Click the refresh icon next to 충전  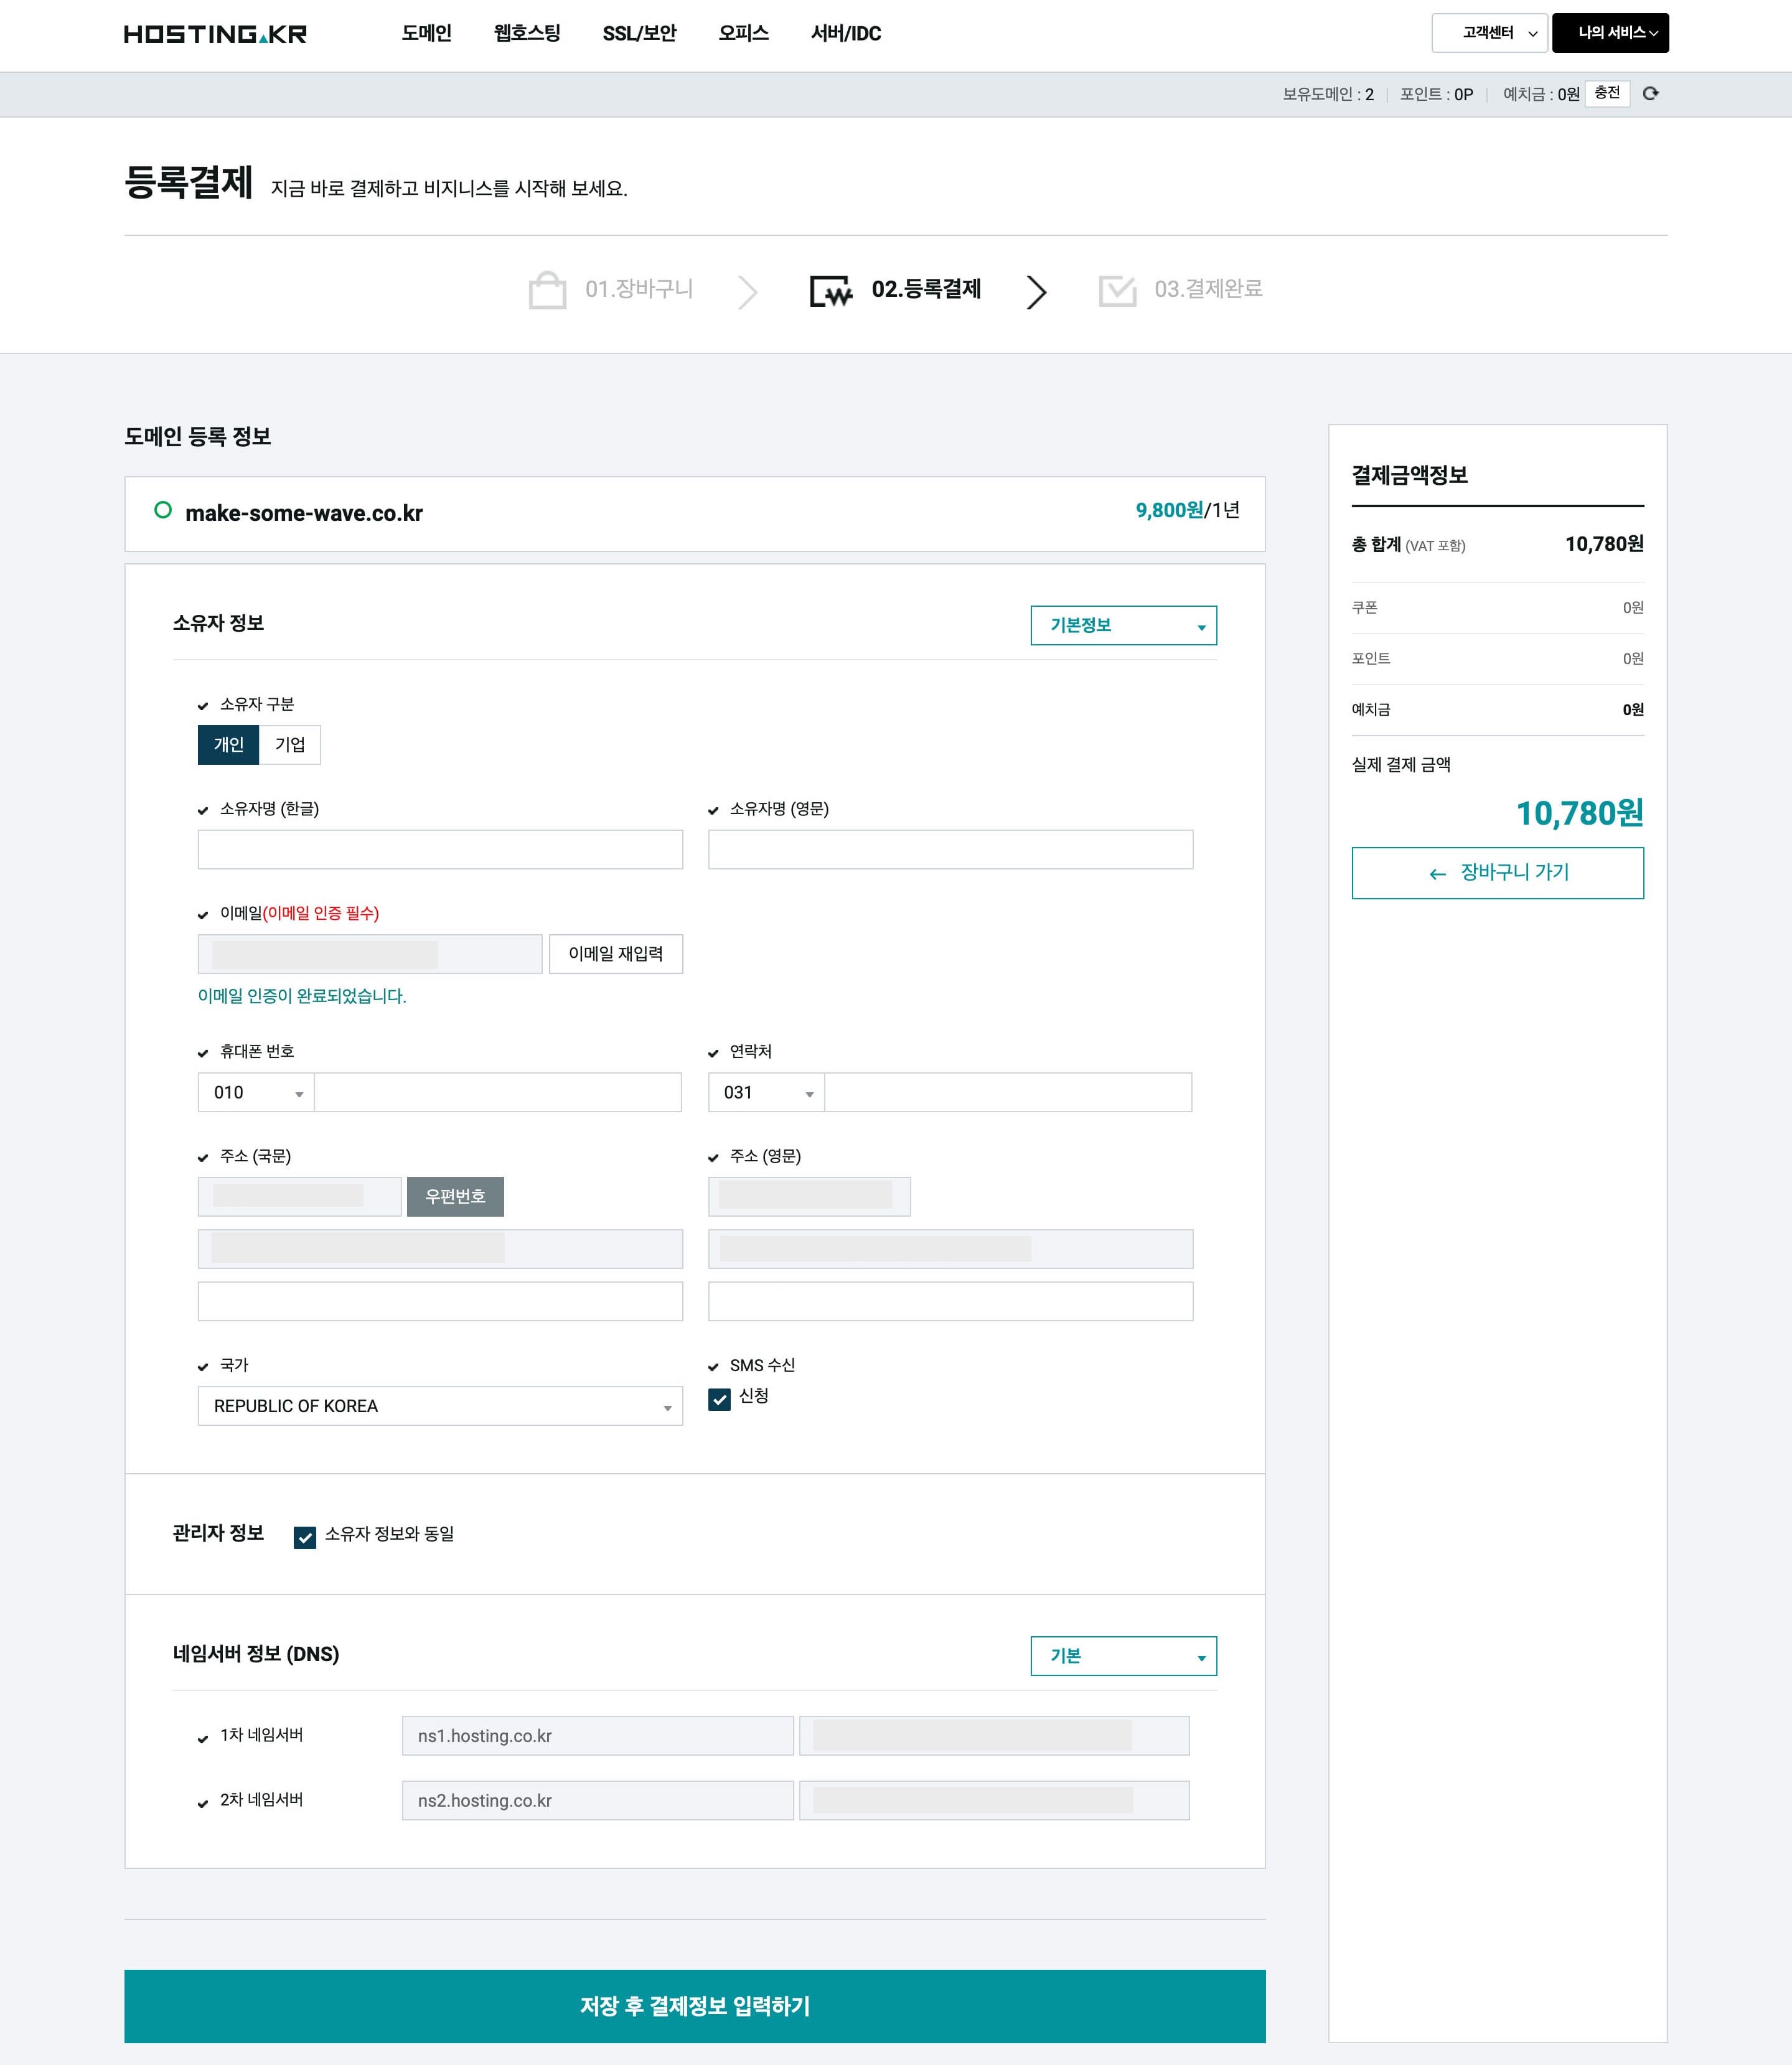pos(1651,93)
